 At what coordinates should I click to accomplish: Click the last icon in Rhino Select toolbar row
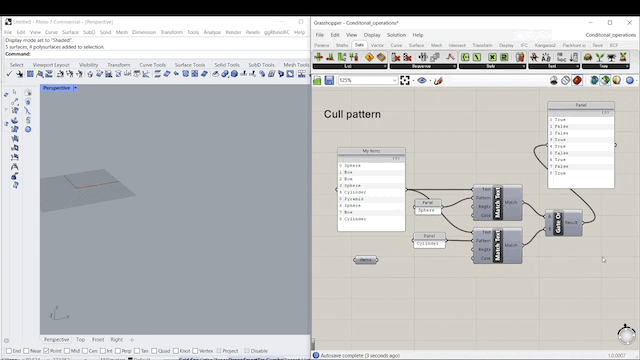click(302, 74)
